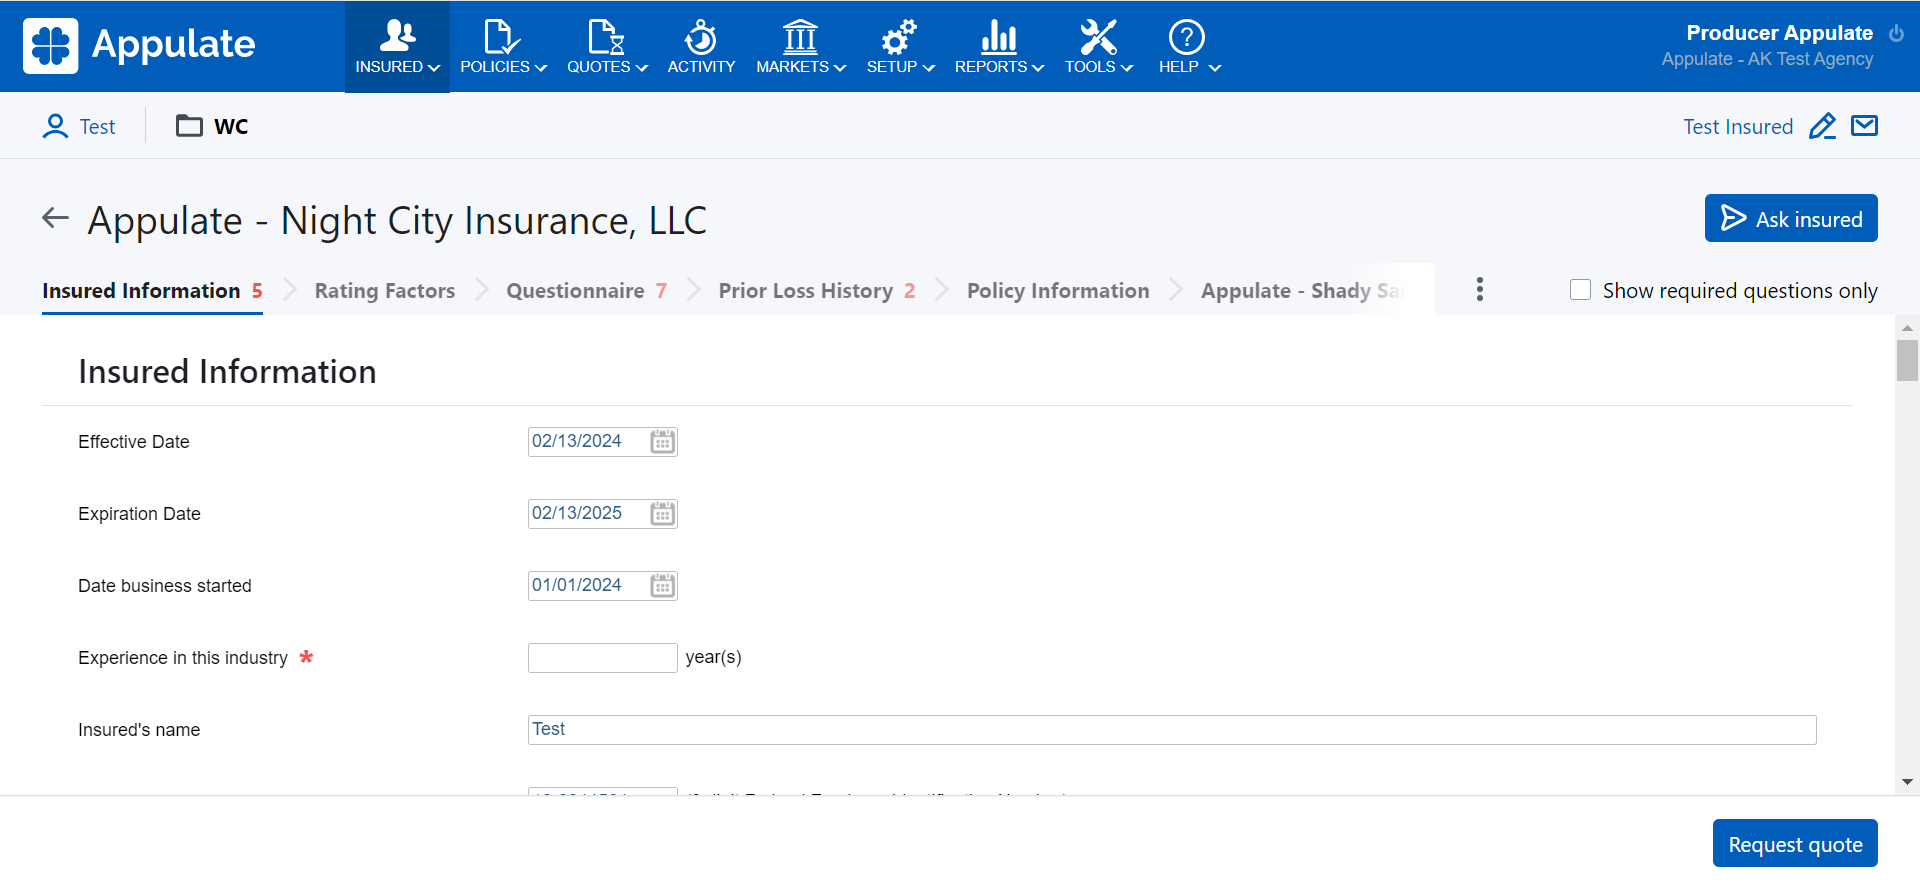The width and height of the screenshot is (1920, 890).
Task: Open calendar picker for Expiration Date
Action: (x=662, y=514)
